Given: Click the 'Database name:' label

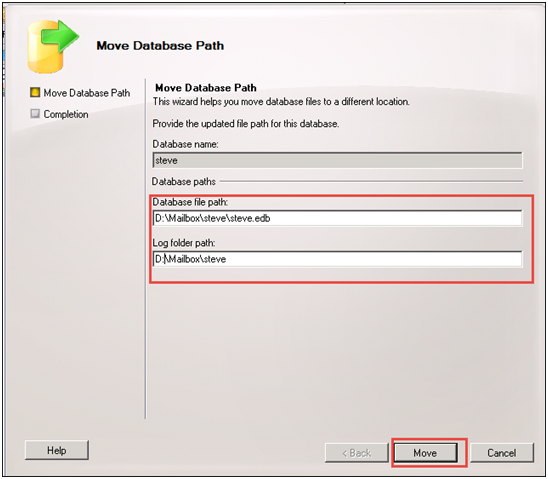Looking at the screenshot, I should tap(185, 144).
